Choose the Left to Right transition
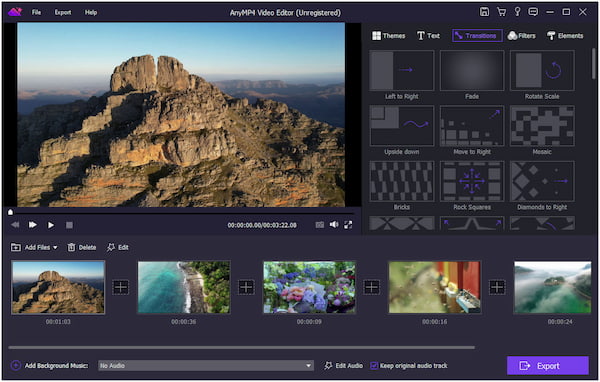Viewport: 600px width, 382px height. point(401,70)
